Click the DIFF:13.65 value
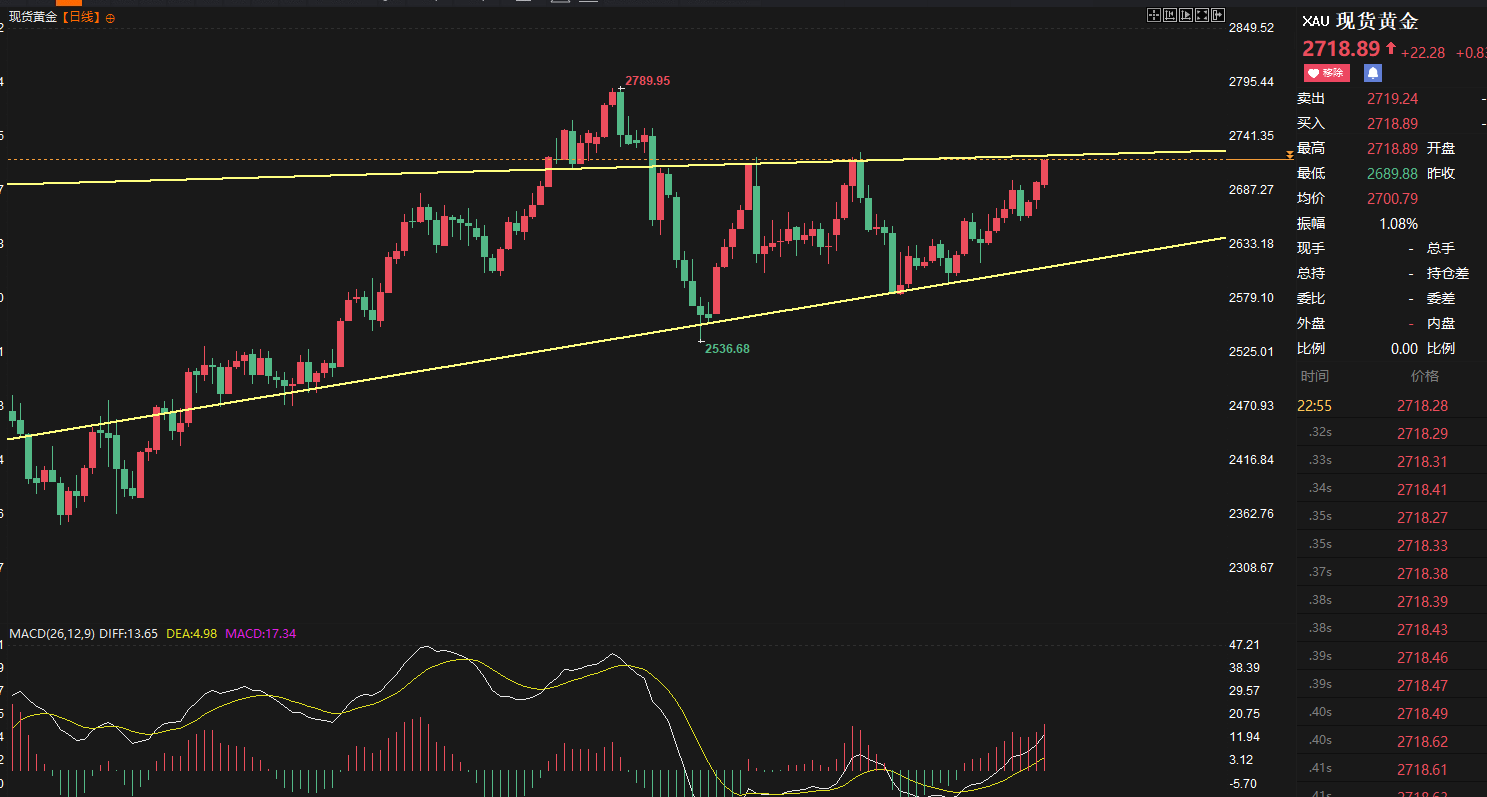 pyautogui.click(x=130, y=633)
